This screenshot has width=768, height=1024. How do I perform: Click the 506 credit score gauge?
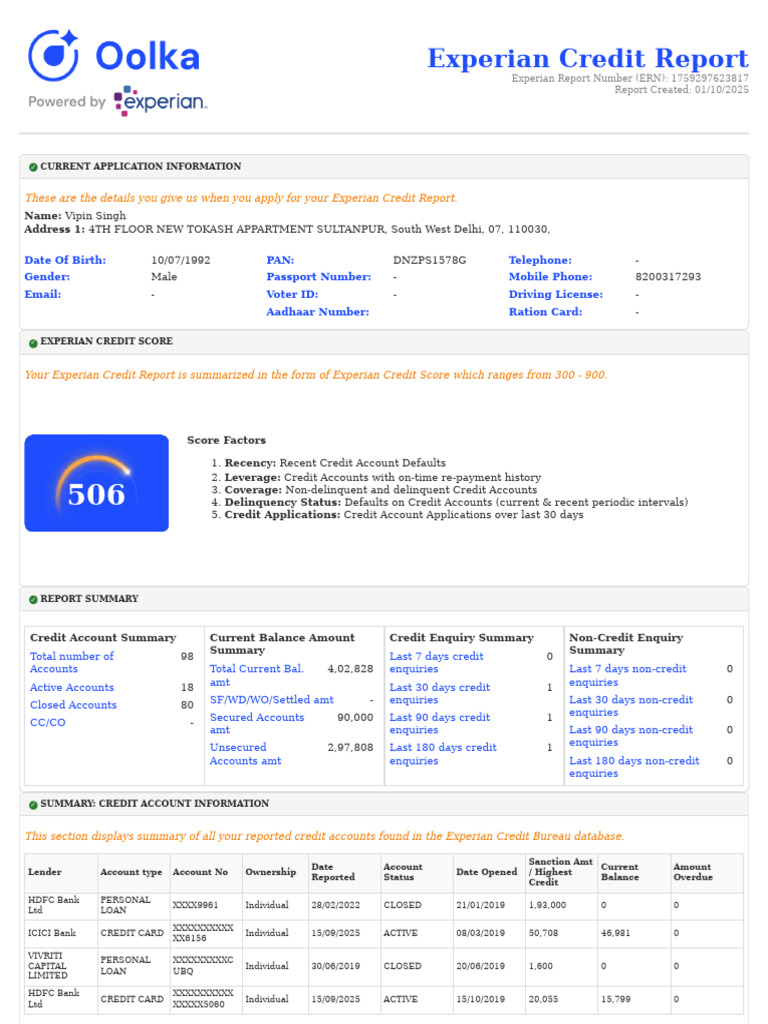point(97,483)
